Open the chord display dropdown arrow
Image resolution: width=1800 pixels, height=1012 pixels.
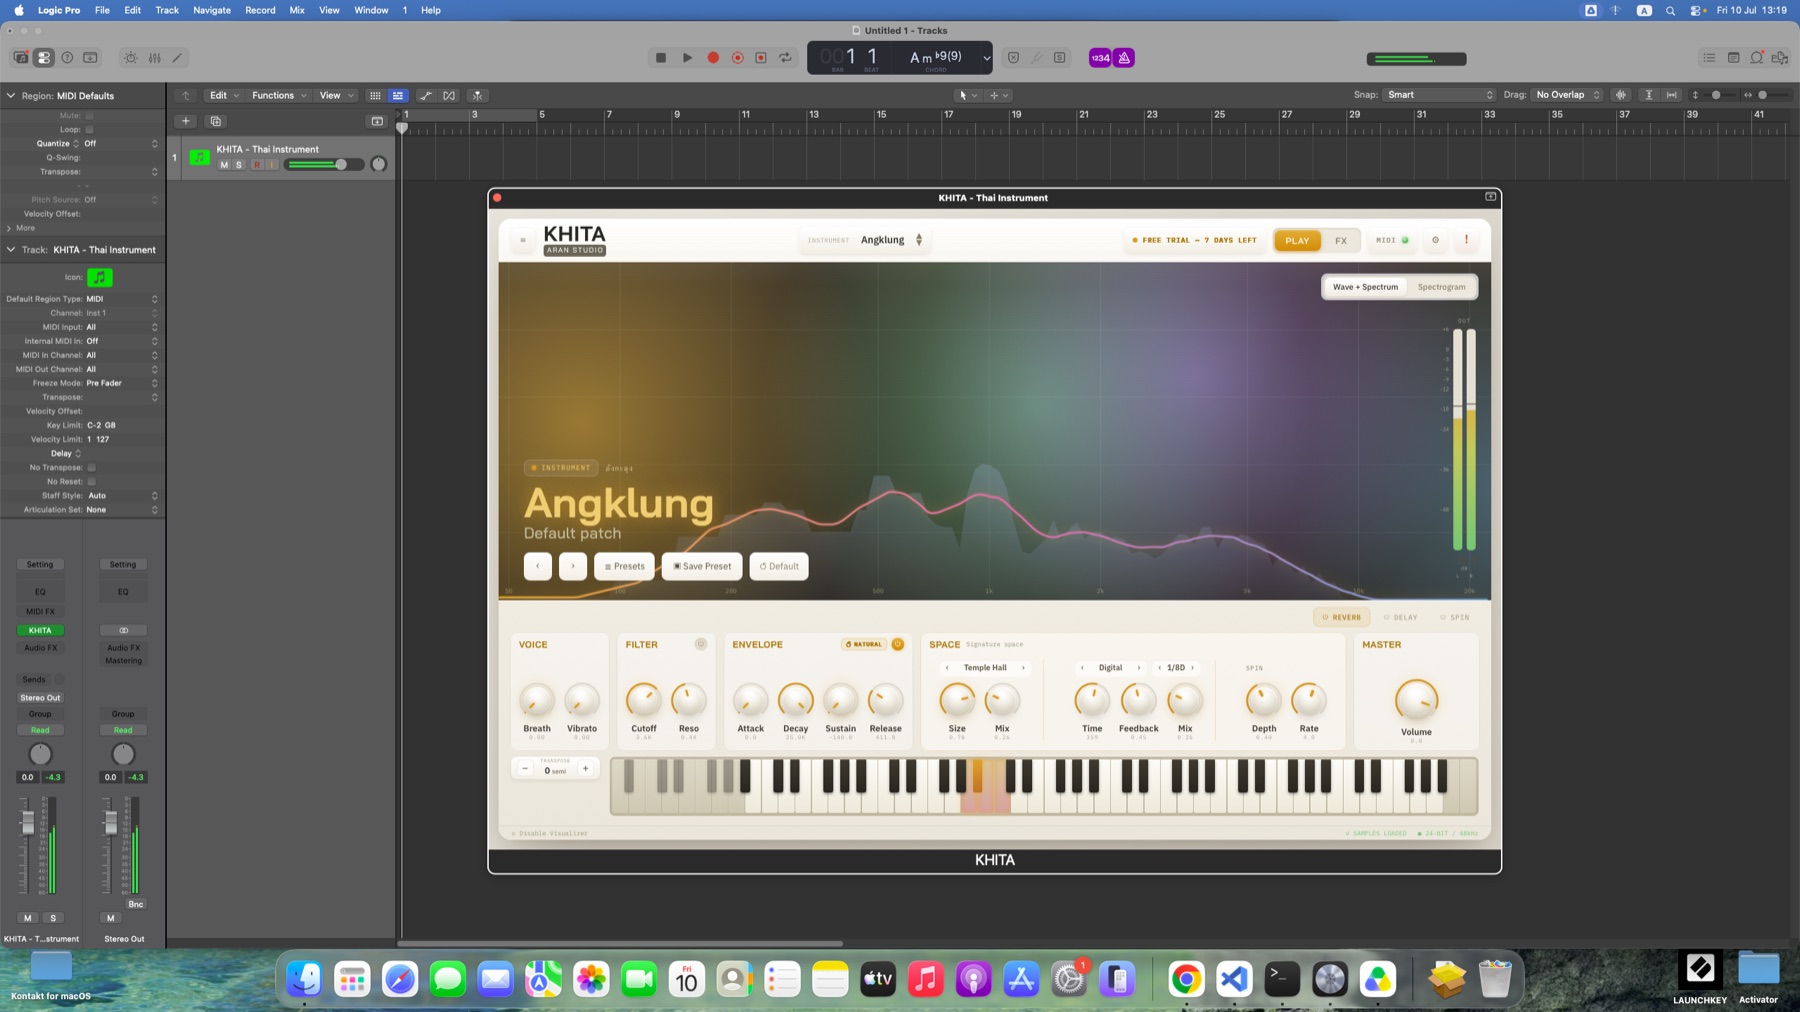(x=986, y=58)
